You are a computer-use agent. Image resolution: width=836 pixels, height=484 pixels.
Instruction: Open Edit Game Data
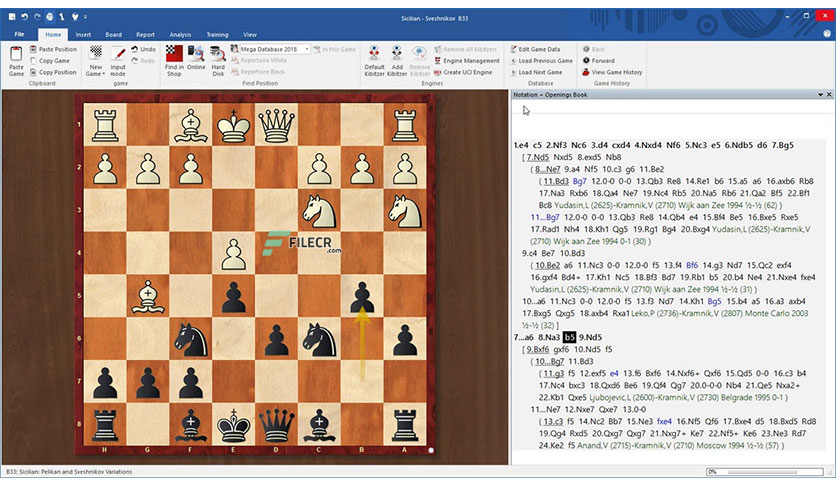(535, 49)
